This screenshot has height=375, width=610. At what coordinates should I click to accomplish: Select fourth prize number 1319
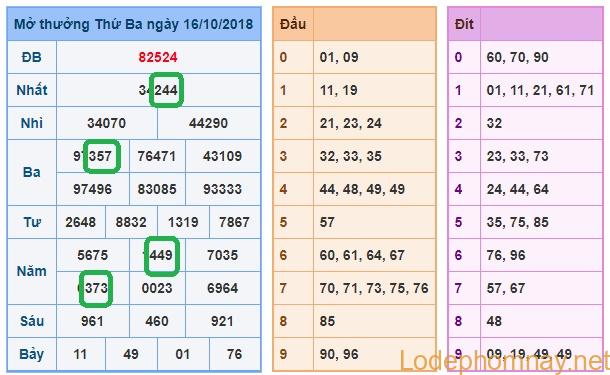(x=183, y=223)
